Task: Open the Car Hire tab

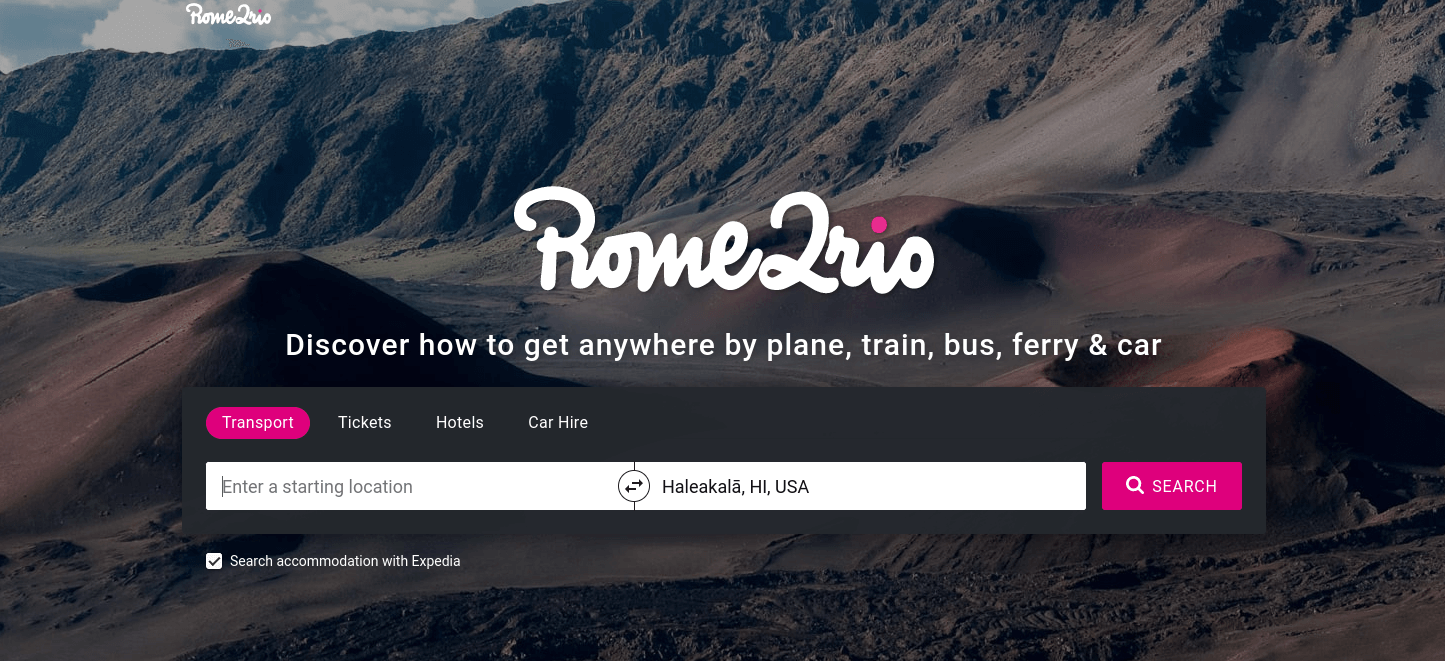Action: click(x=558, y=423)
